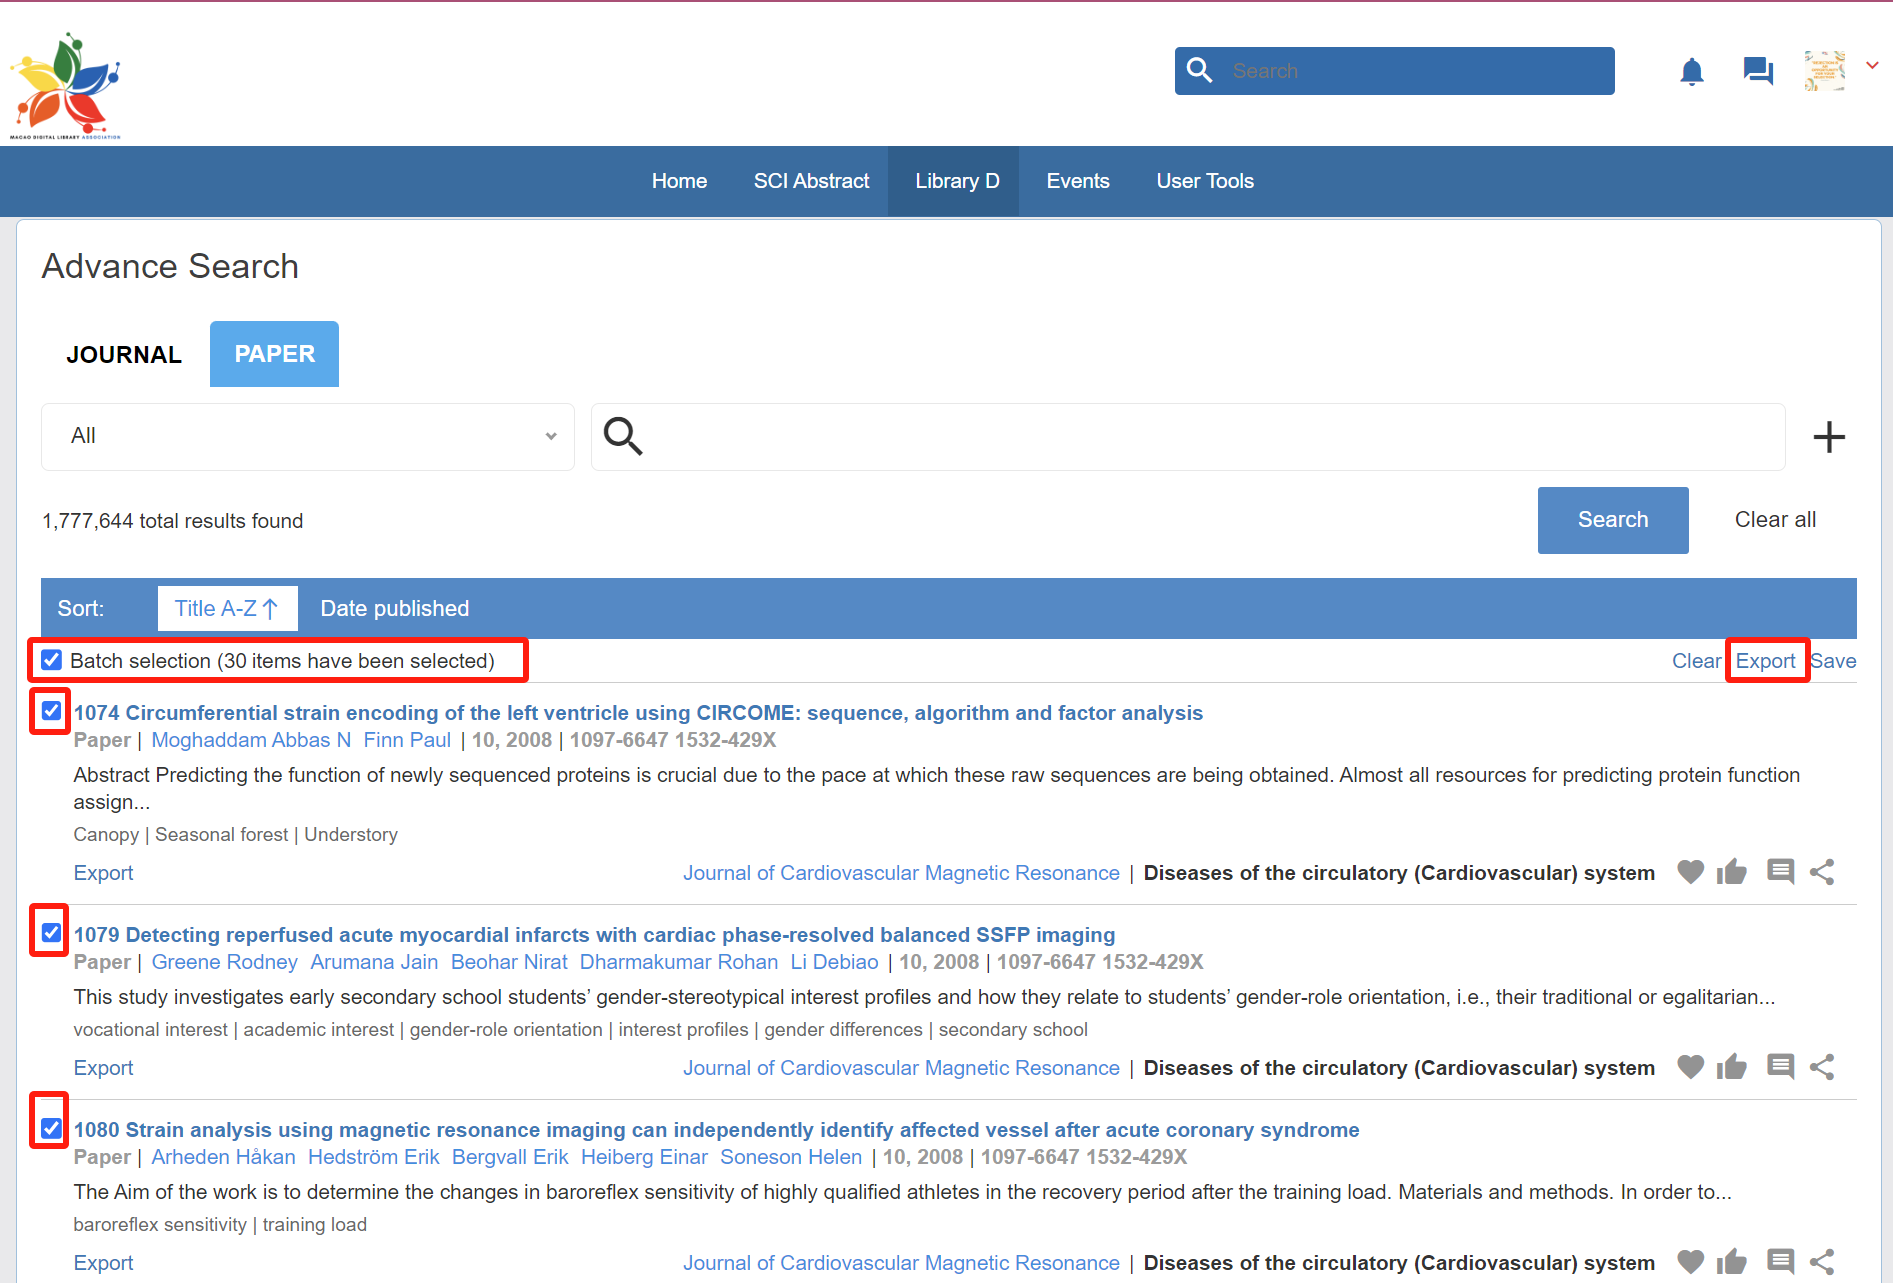The image size is (1893, 1283).
Task: Switch to the JOURNAL tab
Action: 124,354
